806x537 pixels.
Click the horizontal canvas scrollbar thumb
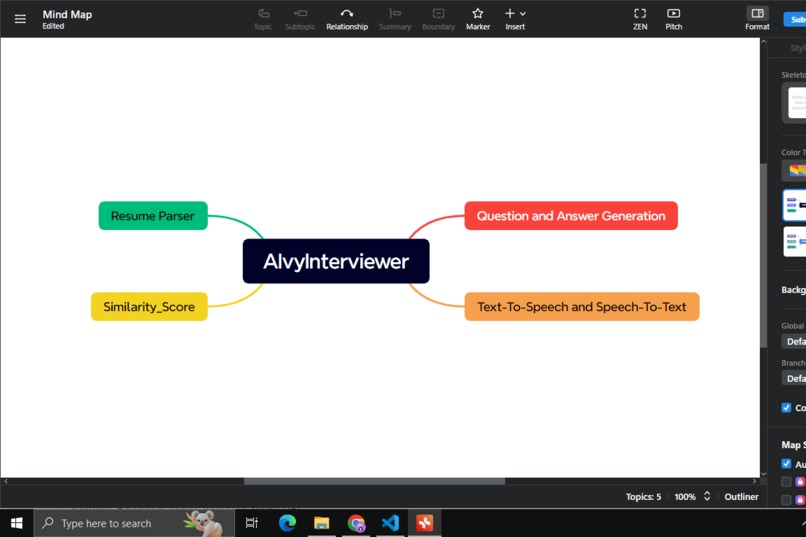click(374, 482)
